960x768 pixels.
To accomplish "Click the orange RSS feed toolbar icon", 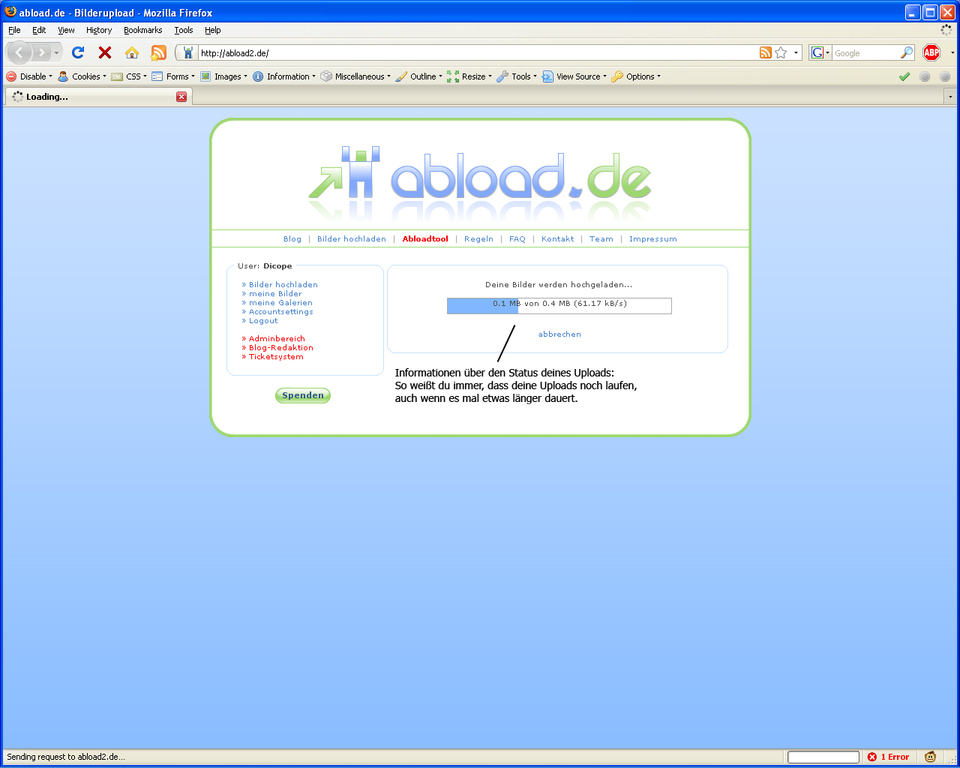I will (159, 53).
